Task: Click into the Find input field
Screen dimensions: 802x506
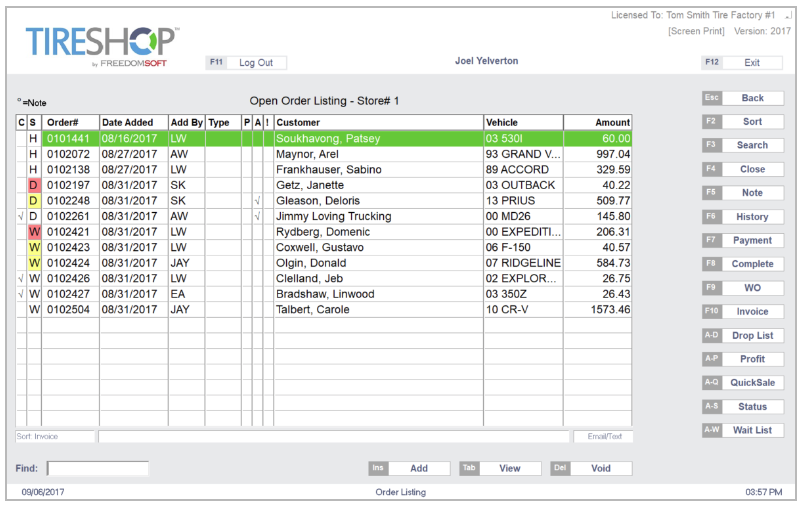Action: pos(98,468)
